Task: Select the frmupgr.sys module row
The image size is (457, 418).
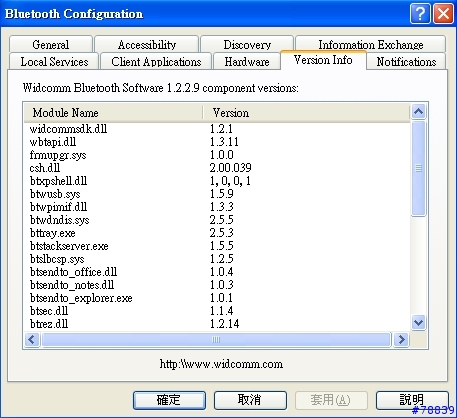Action: tap(217, 155)
